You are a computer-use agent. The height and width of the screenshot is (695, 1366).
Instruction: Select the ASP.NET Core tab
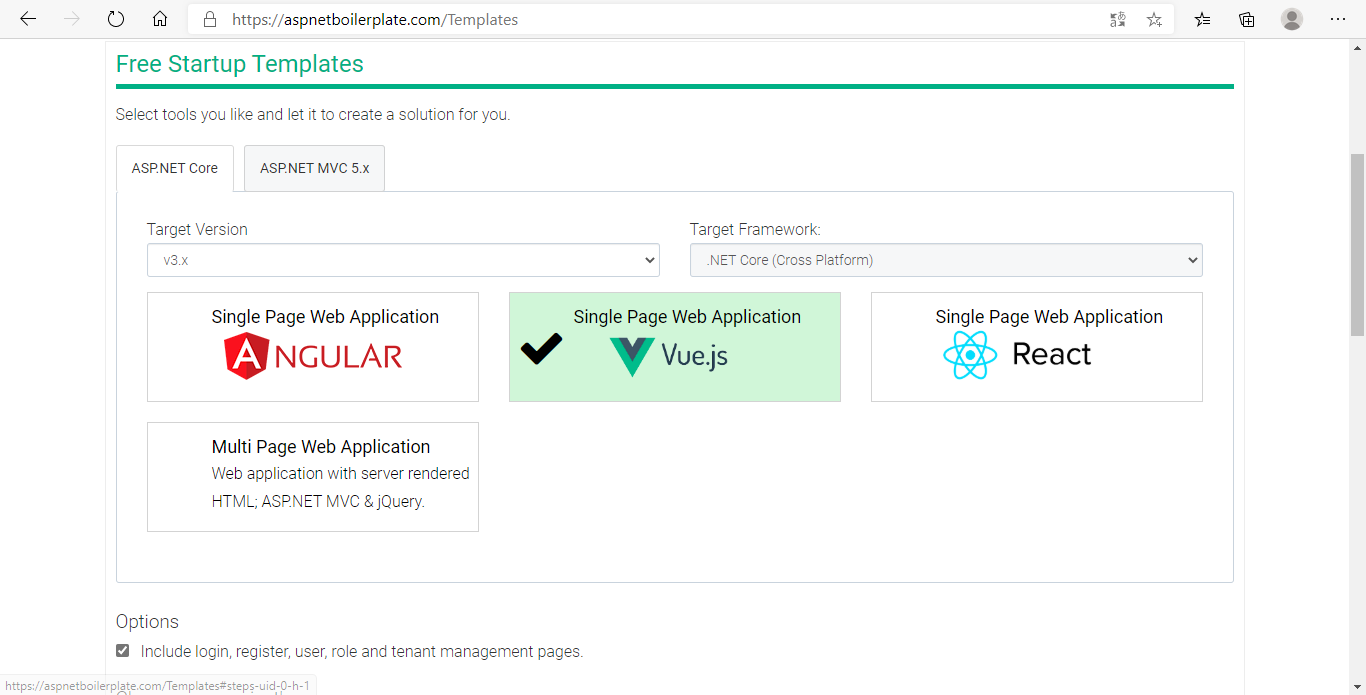point(175,168)
